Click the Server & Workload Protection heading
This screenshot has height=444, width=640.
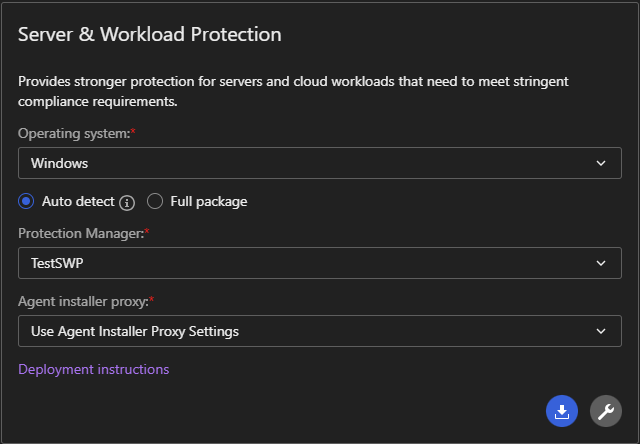click(150, 35)
